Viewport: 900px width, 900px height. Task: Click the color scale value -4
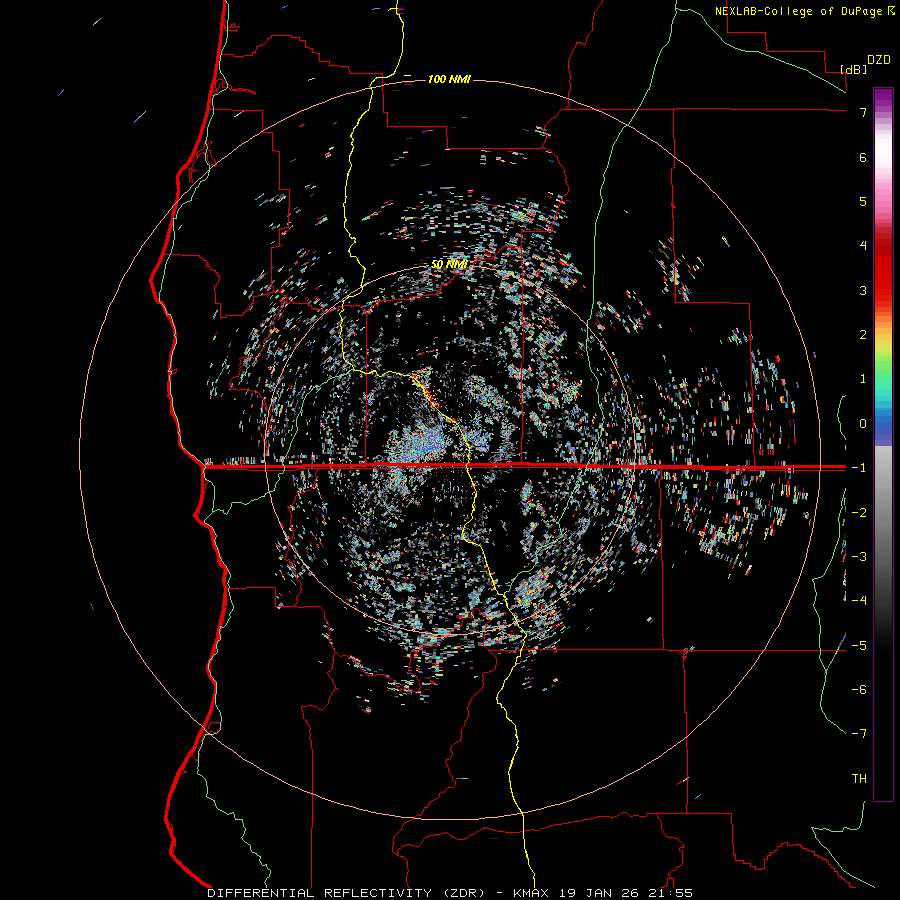point(859,600)
